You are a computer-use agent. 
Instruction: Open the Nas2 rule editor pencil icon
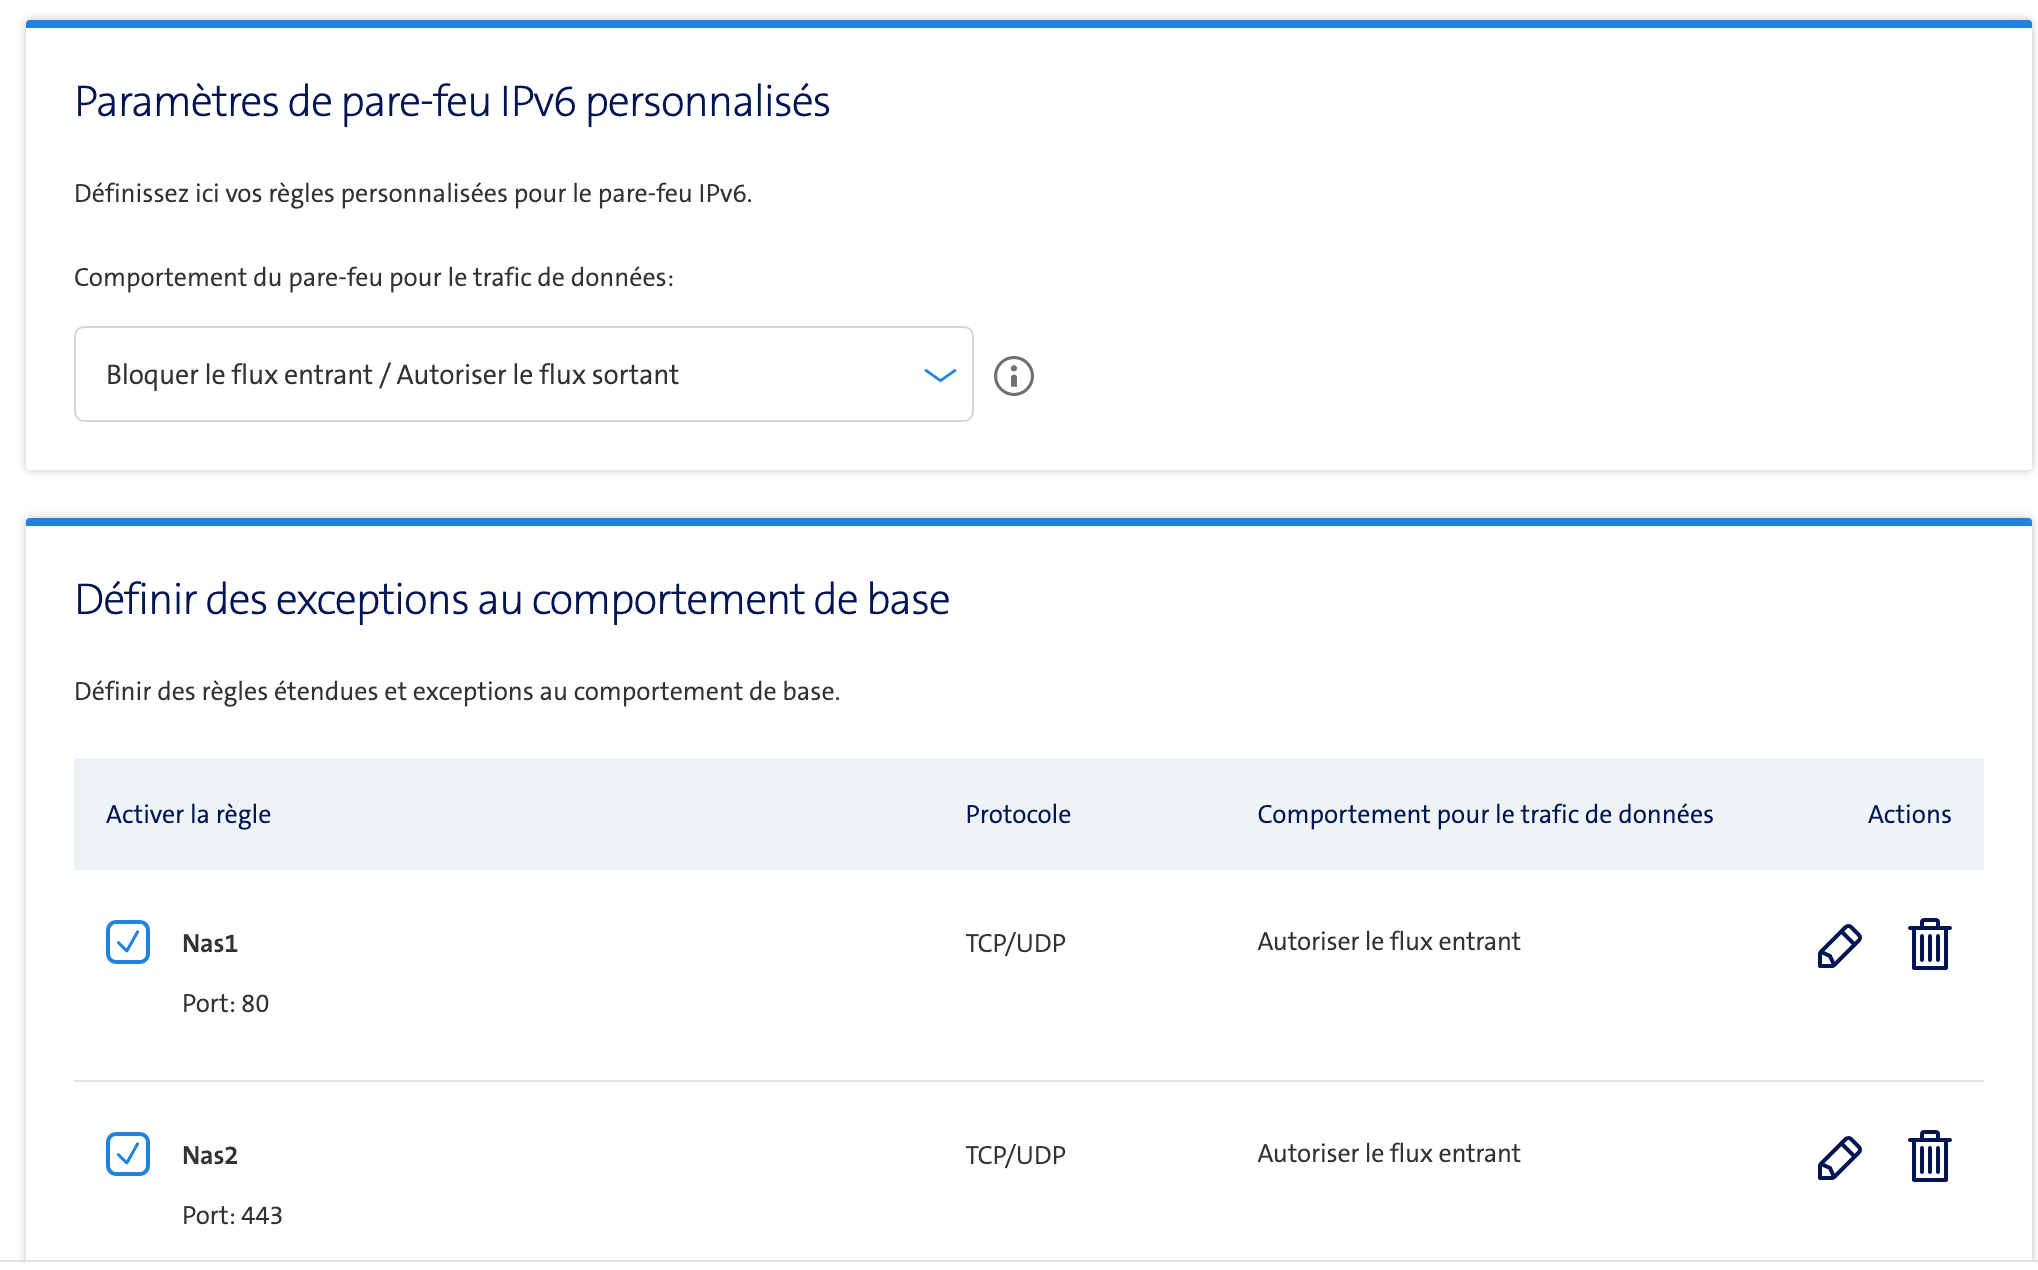[x=1839, y=1157]
